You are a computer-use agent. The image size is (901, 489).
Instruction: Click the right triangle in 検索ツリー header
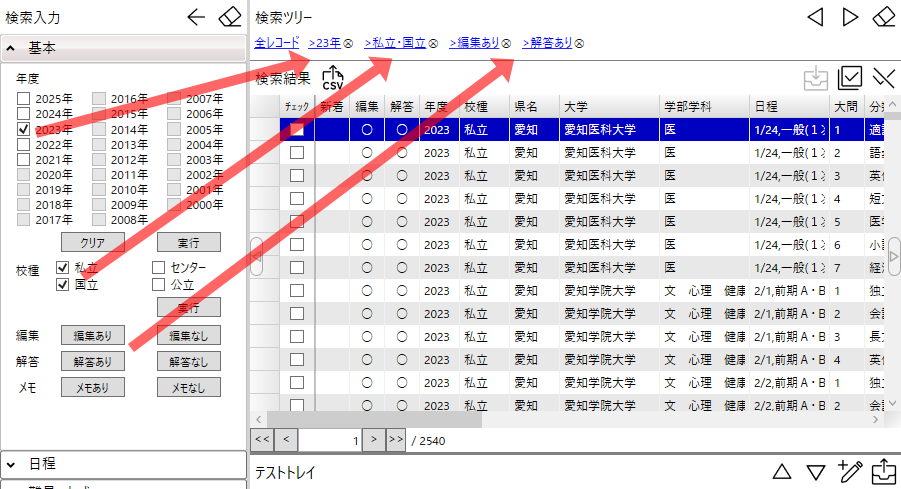point(850,17)
